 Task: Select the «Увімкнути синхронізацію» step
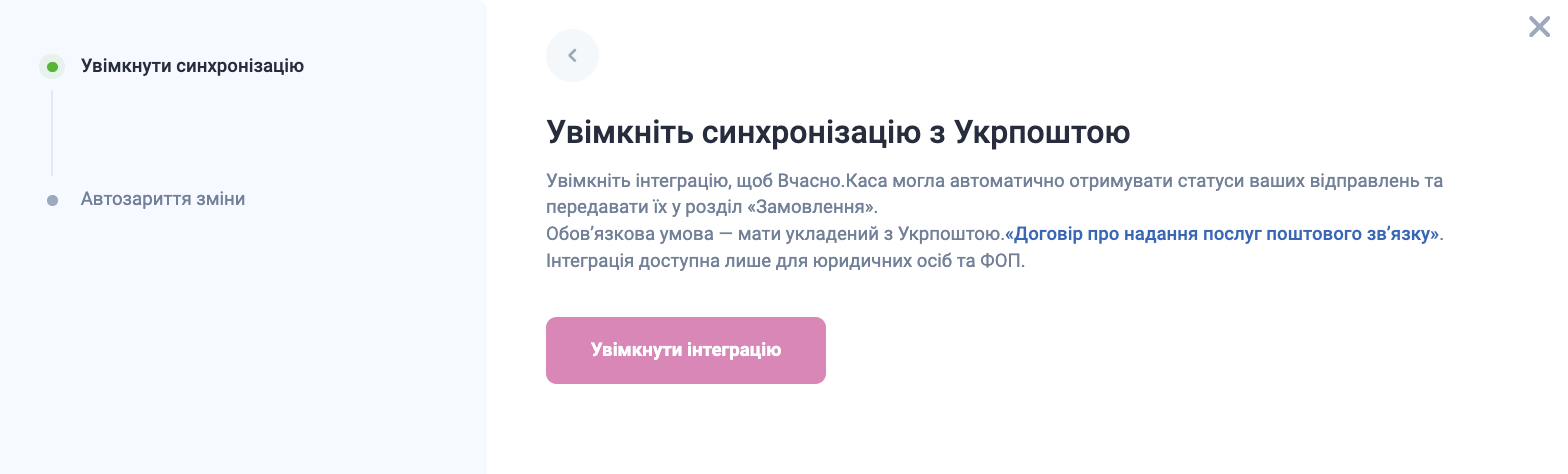(192, 67)
